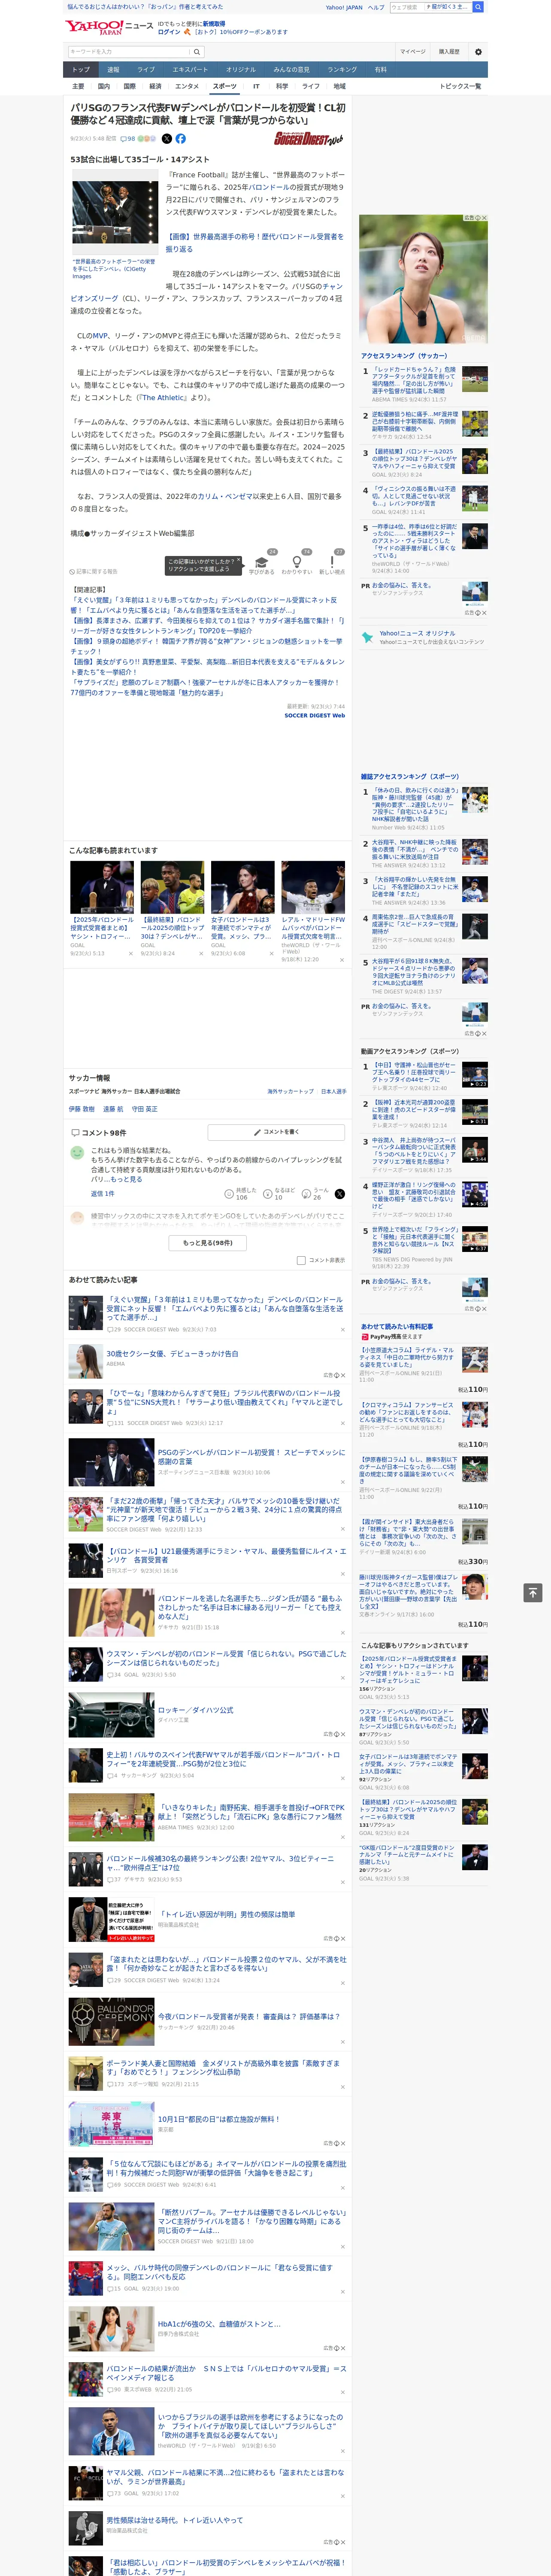Click the 新しい視点 exclamation reaction icon

(332, 563)
